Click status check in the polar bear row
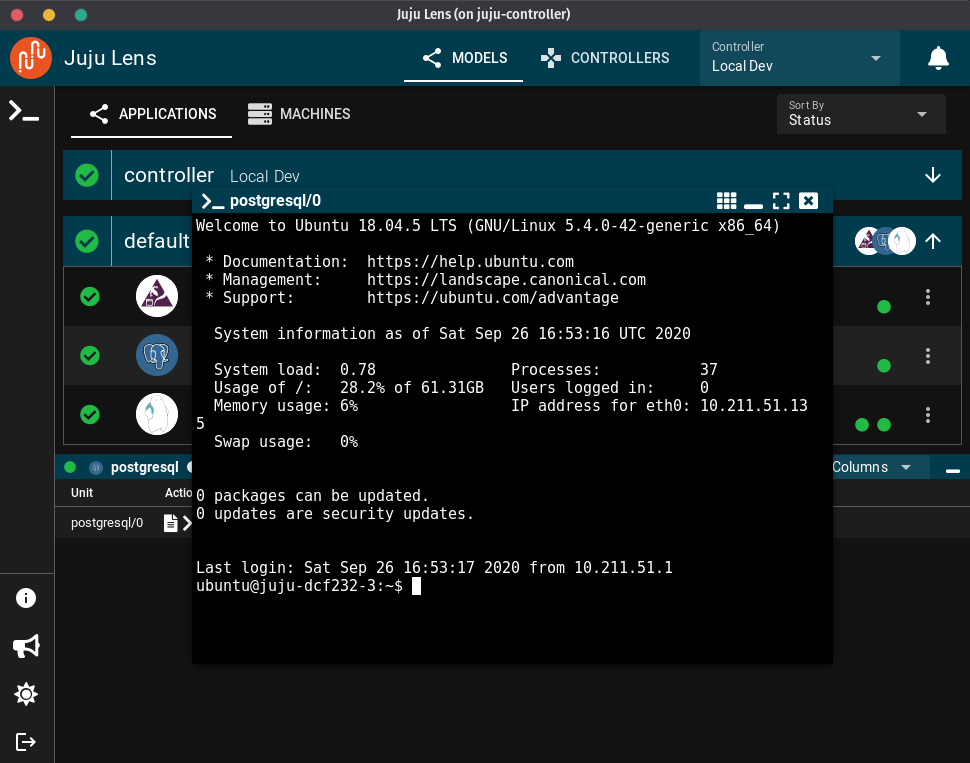 pyautogui.click(x=90, y=414)
